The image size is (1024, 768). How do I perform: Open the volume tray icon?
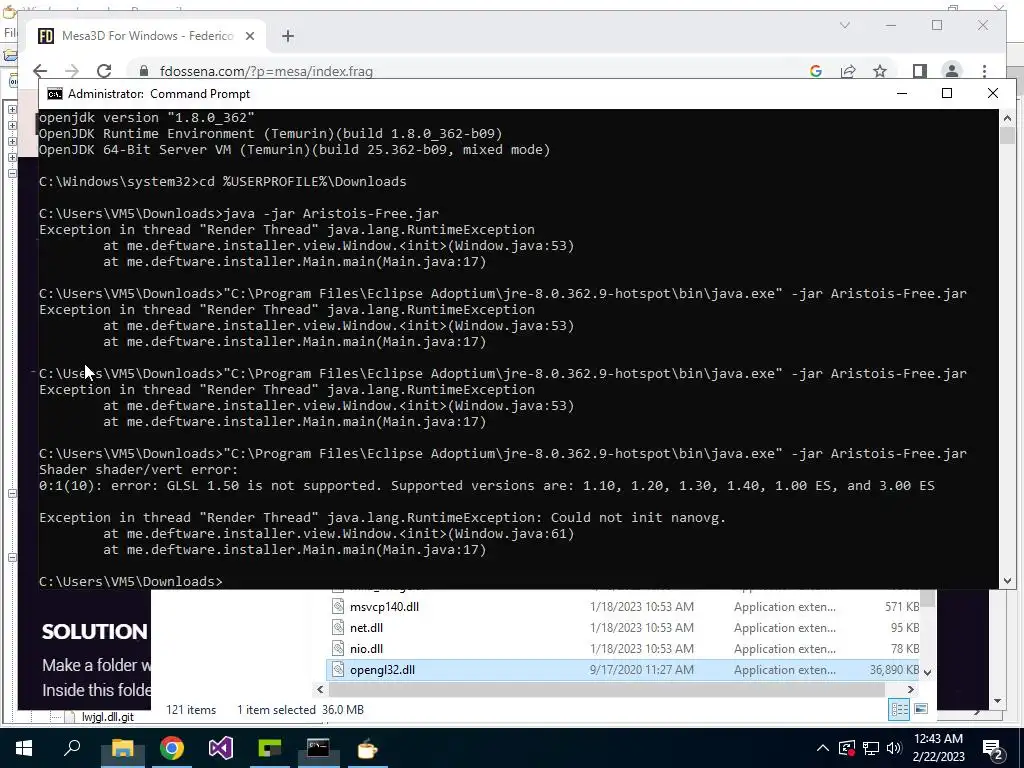point(894,748)
